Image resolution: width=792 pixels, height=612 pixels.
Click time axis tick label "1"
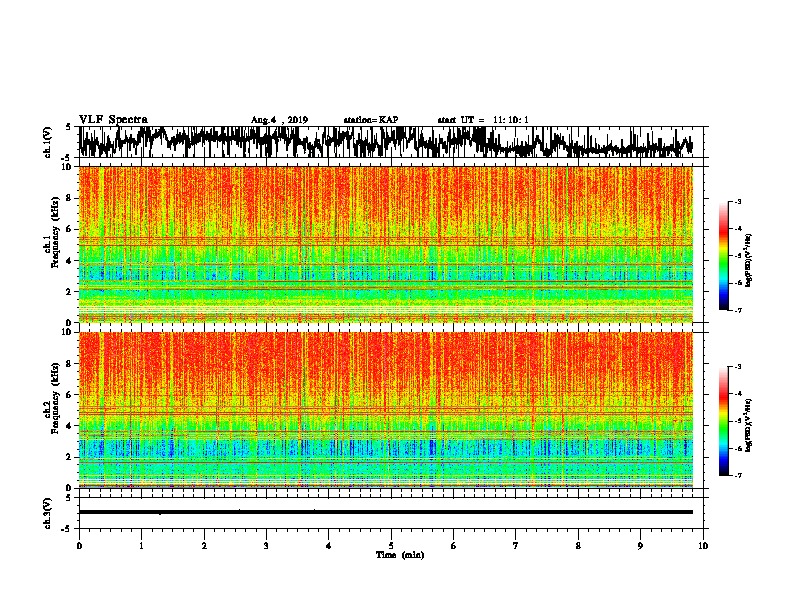pyautogui.click(x=141, y=546)
